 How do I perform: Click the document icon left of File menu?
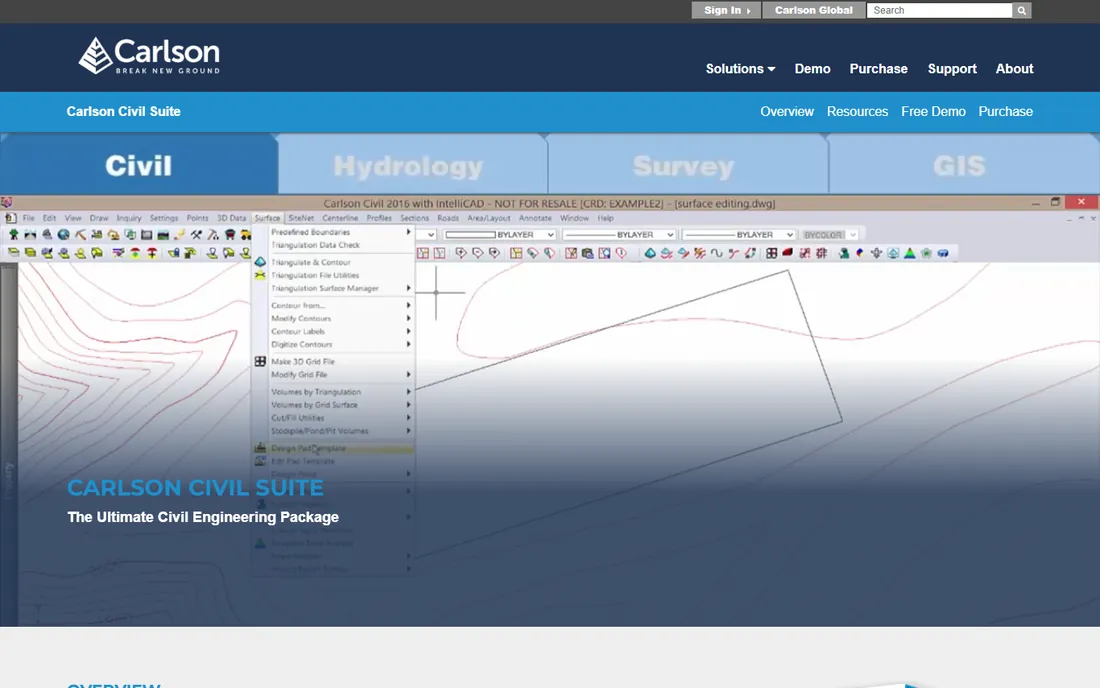(x=11, y=218)
